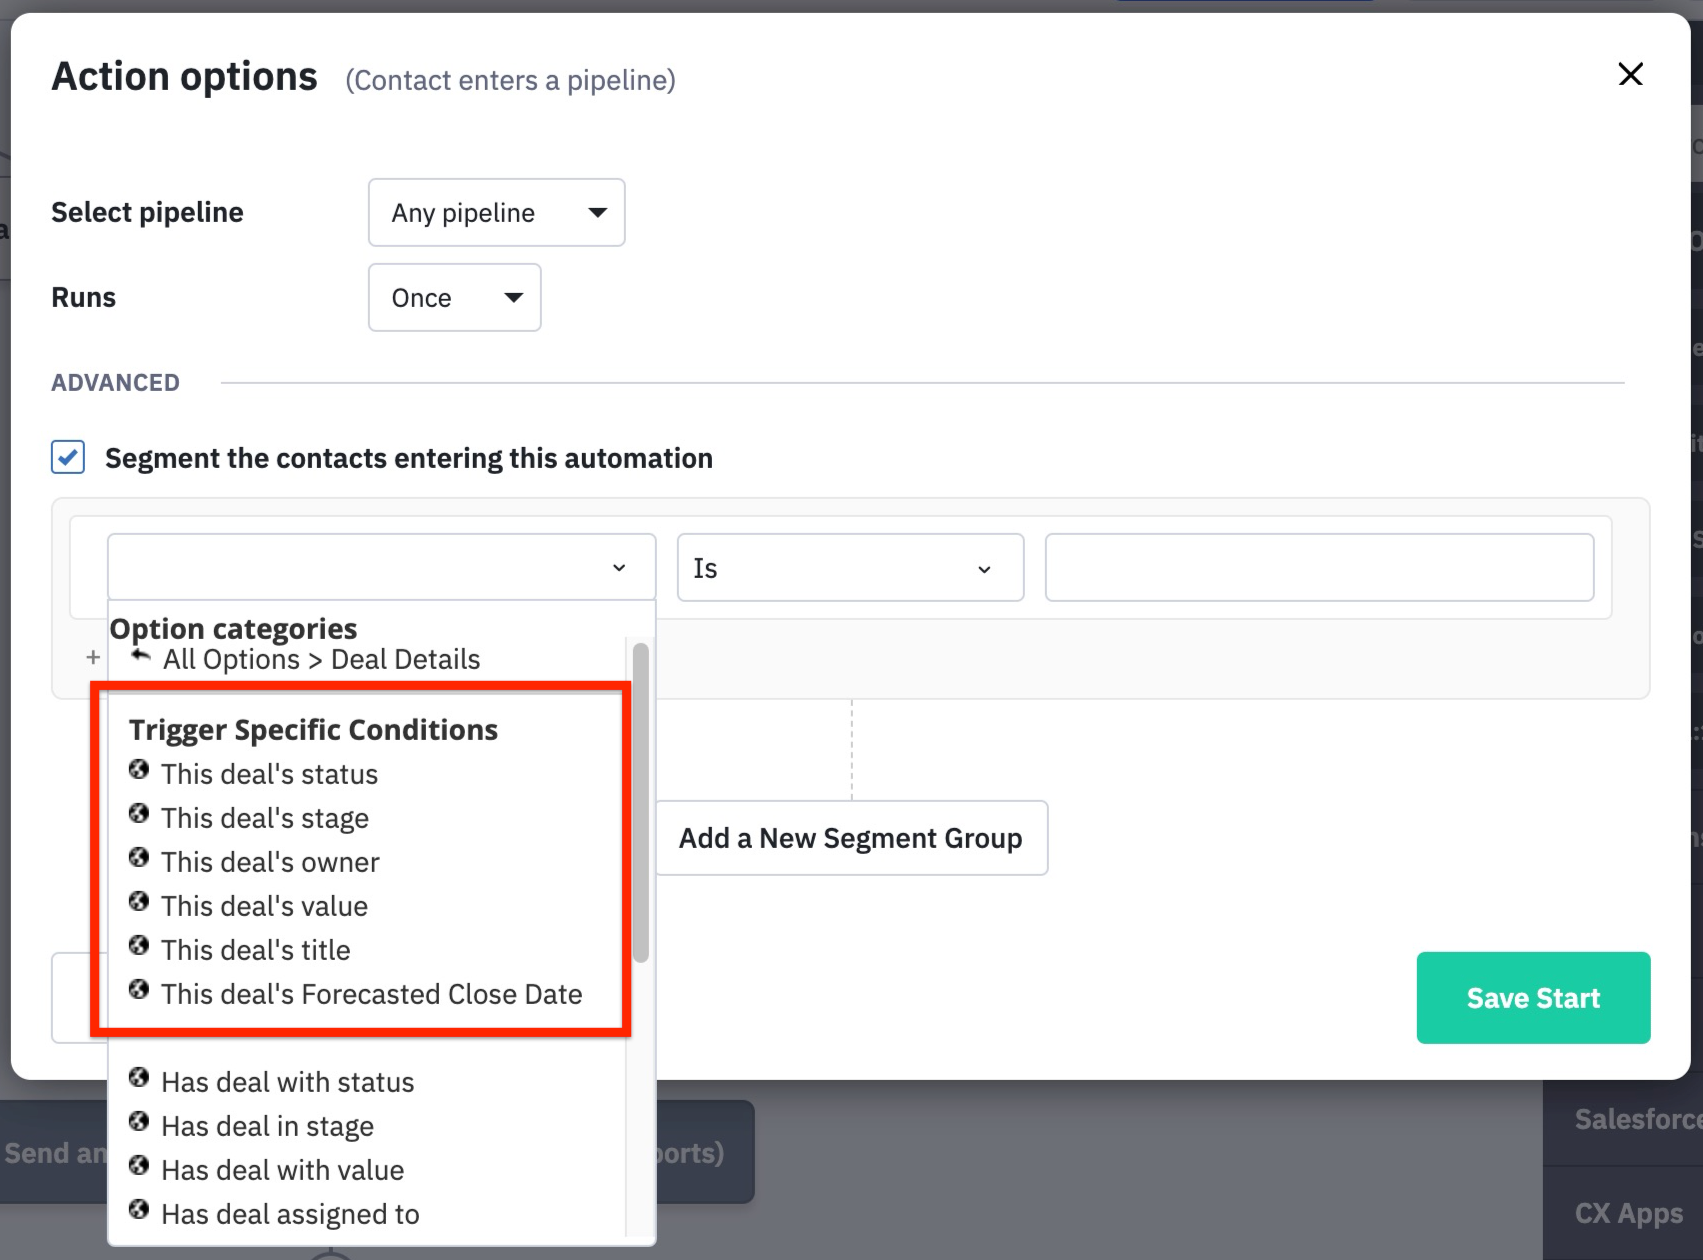Click the globe icon beside This deal's status
This screenshot has width=1703, height=1260.
pos(139,770)
